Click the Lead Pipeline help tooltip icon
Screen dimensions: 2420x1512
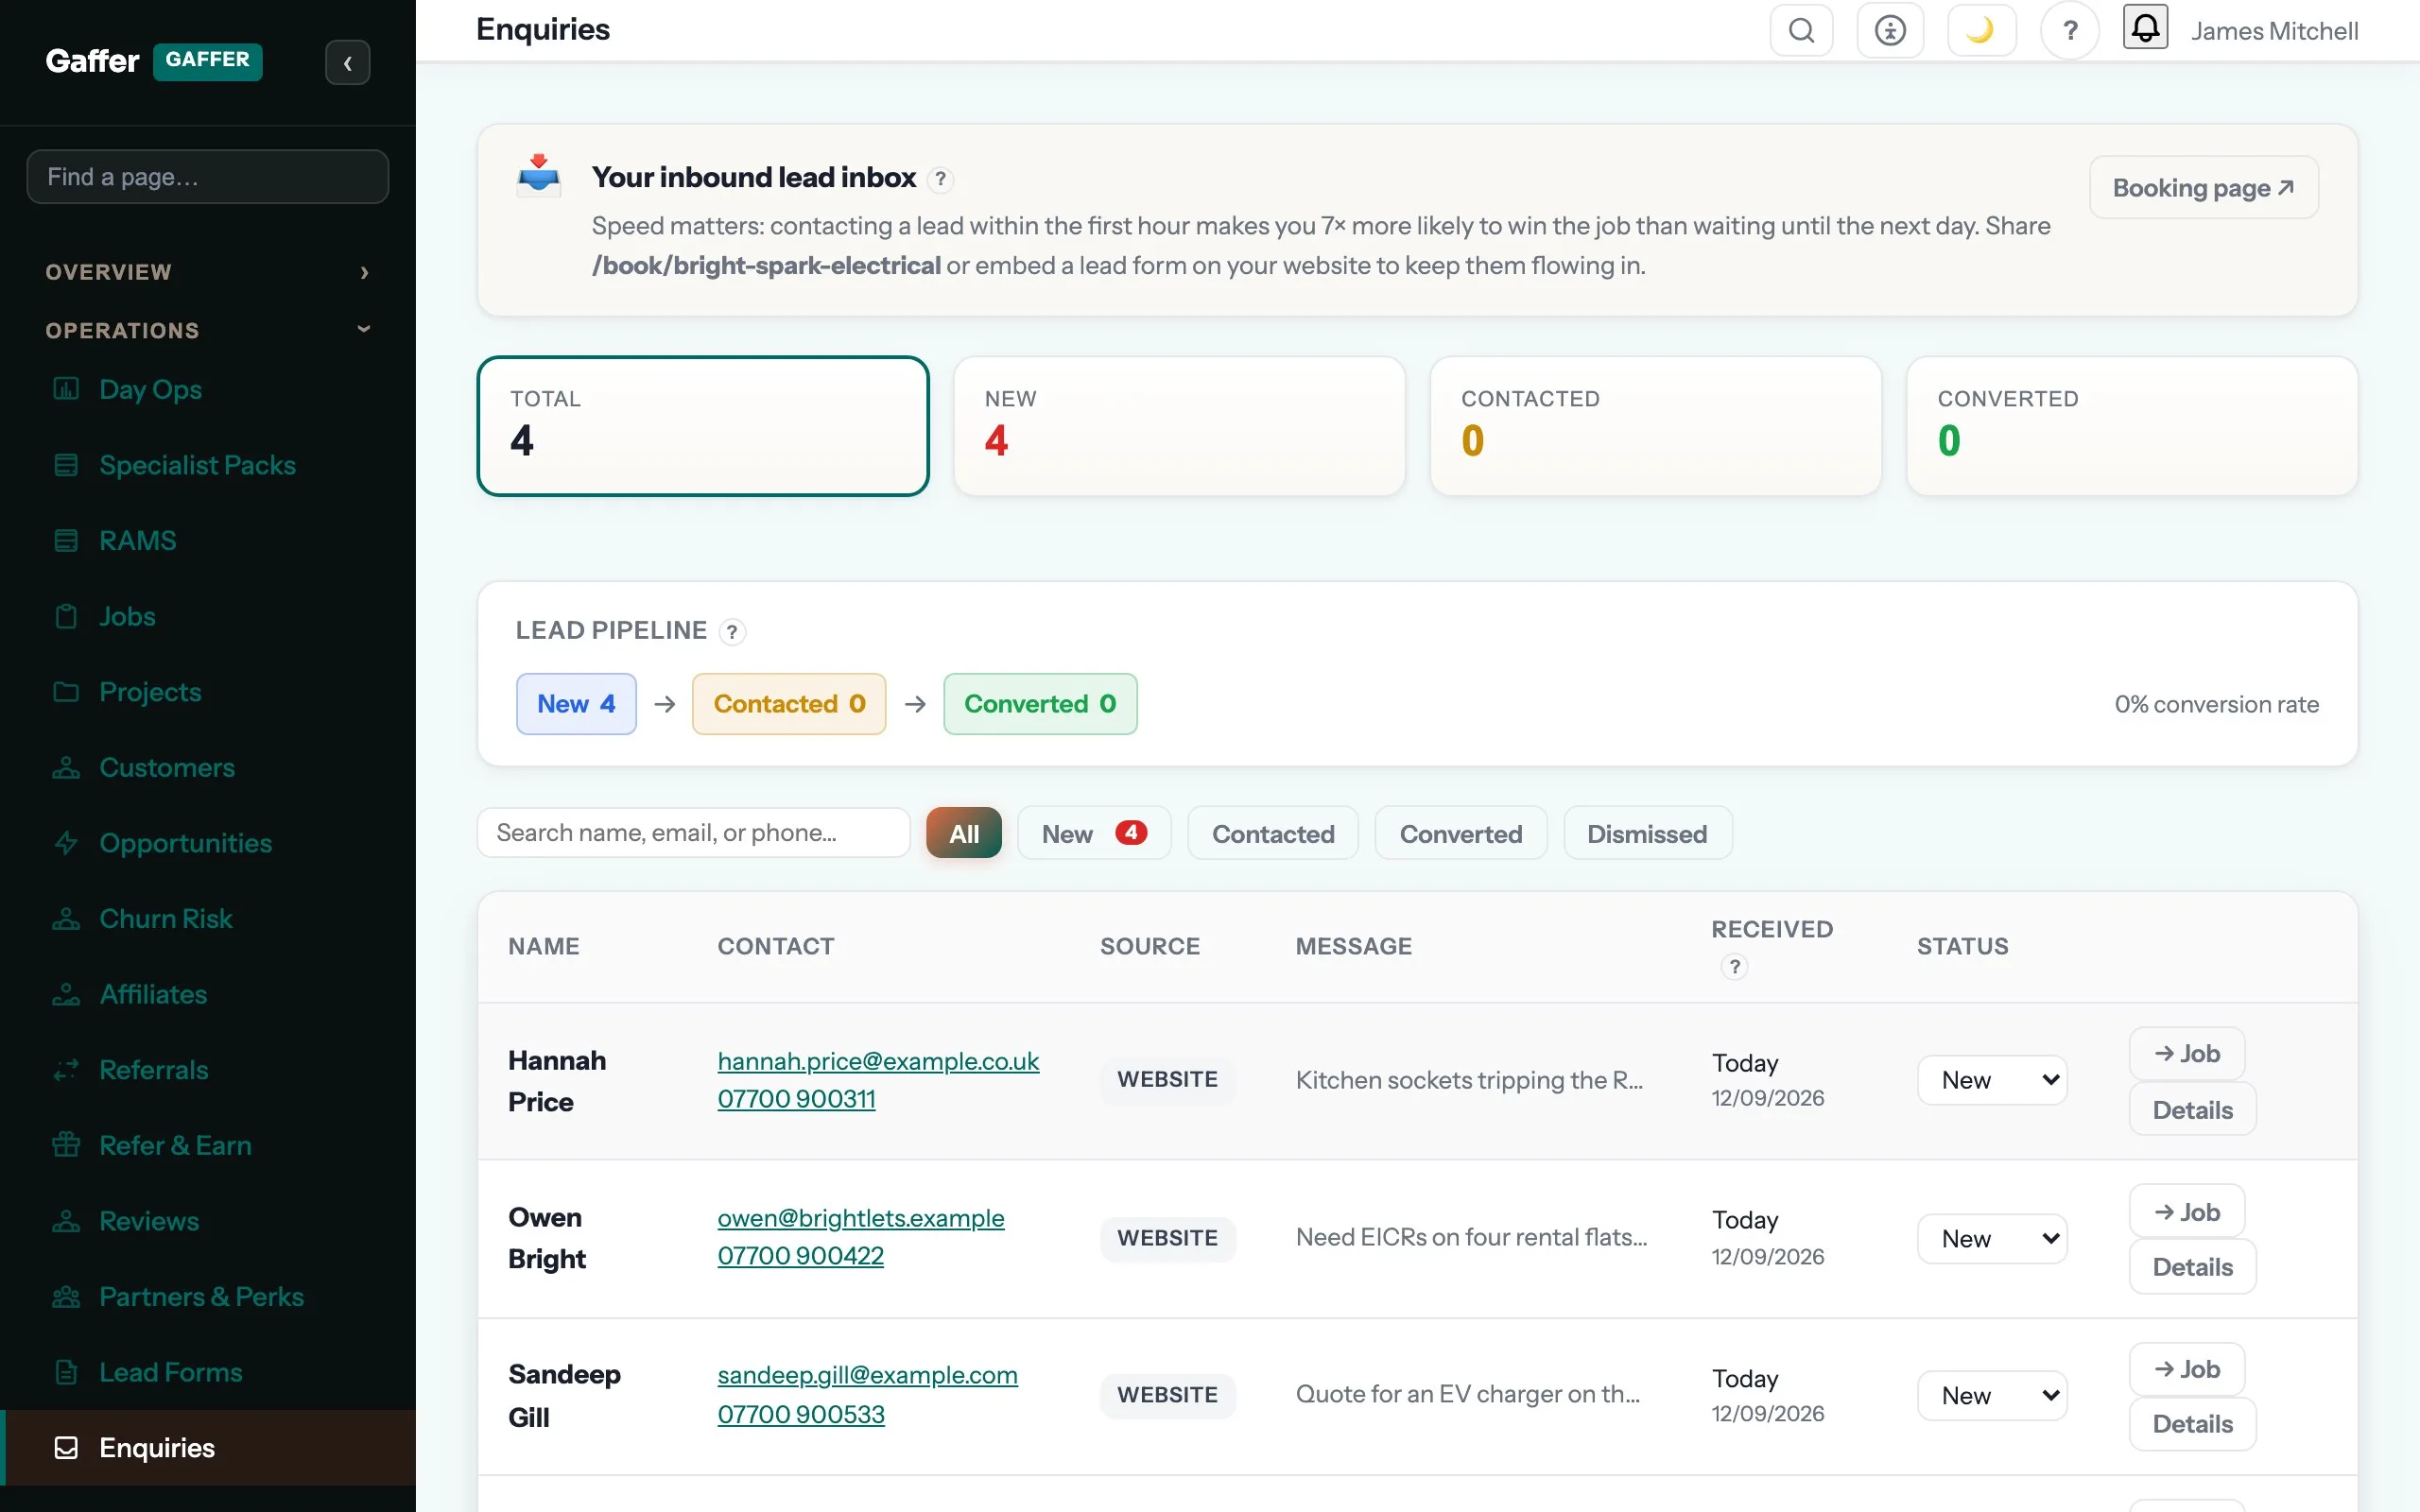point(732,632)
